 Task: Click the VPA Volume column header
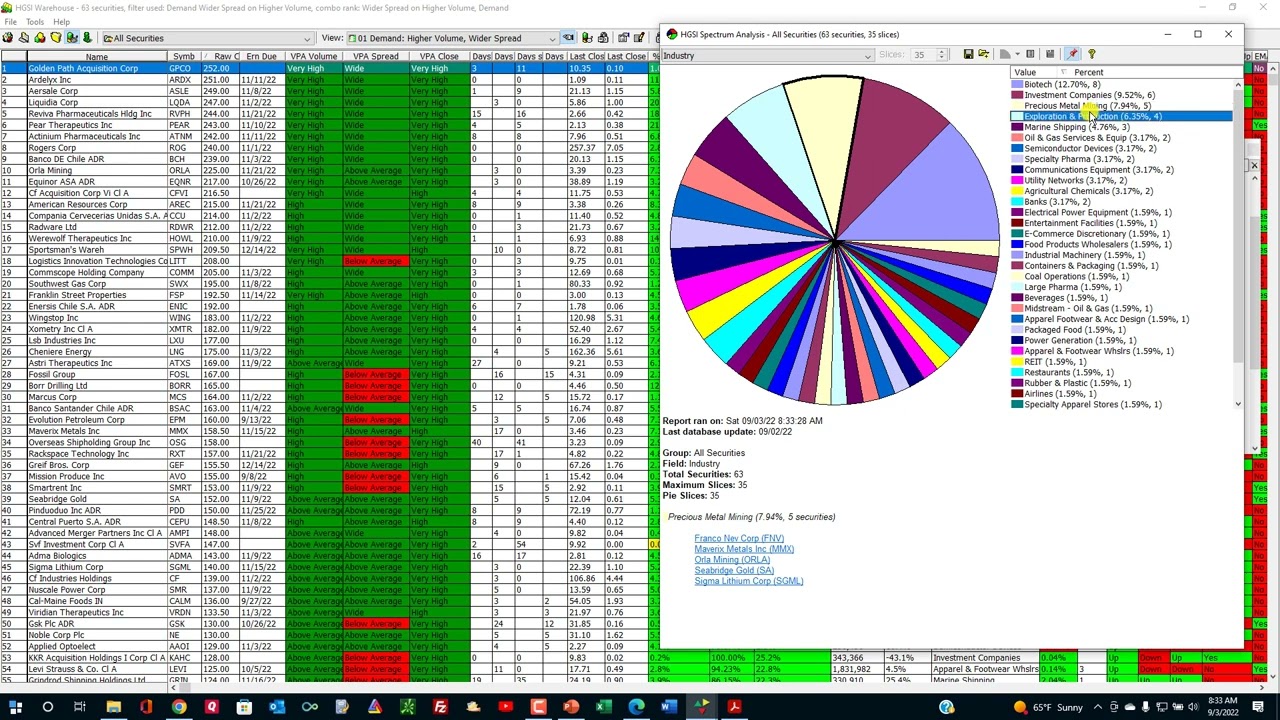click(313, 56)
